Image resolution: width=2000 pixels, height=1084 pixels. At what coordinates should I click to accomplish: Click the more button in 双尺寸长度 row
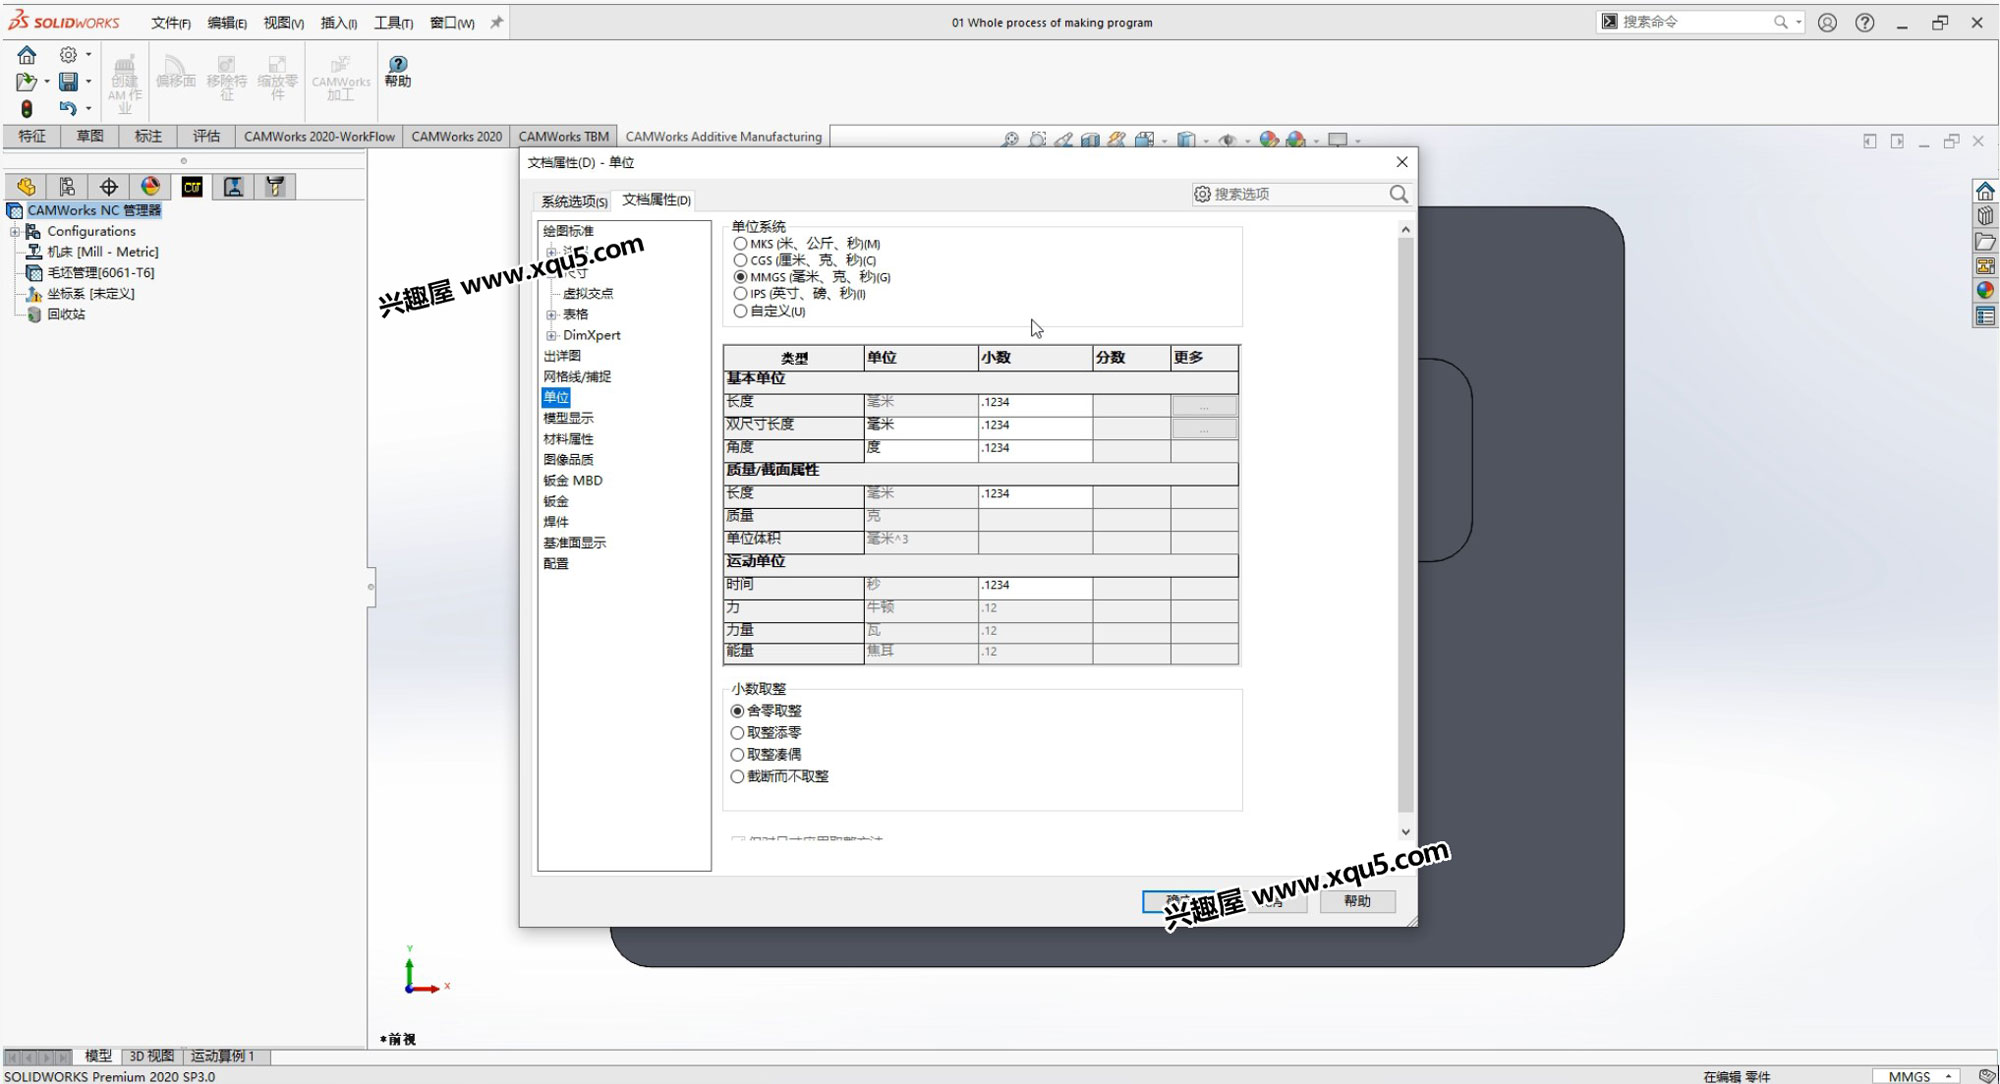pos(1204,428)
